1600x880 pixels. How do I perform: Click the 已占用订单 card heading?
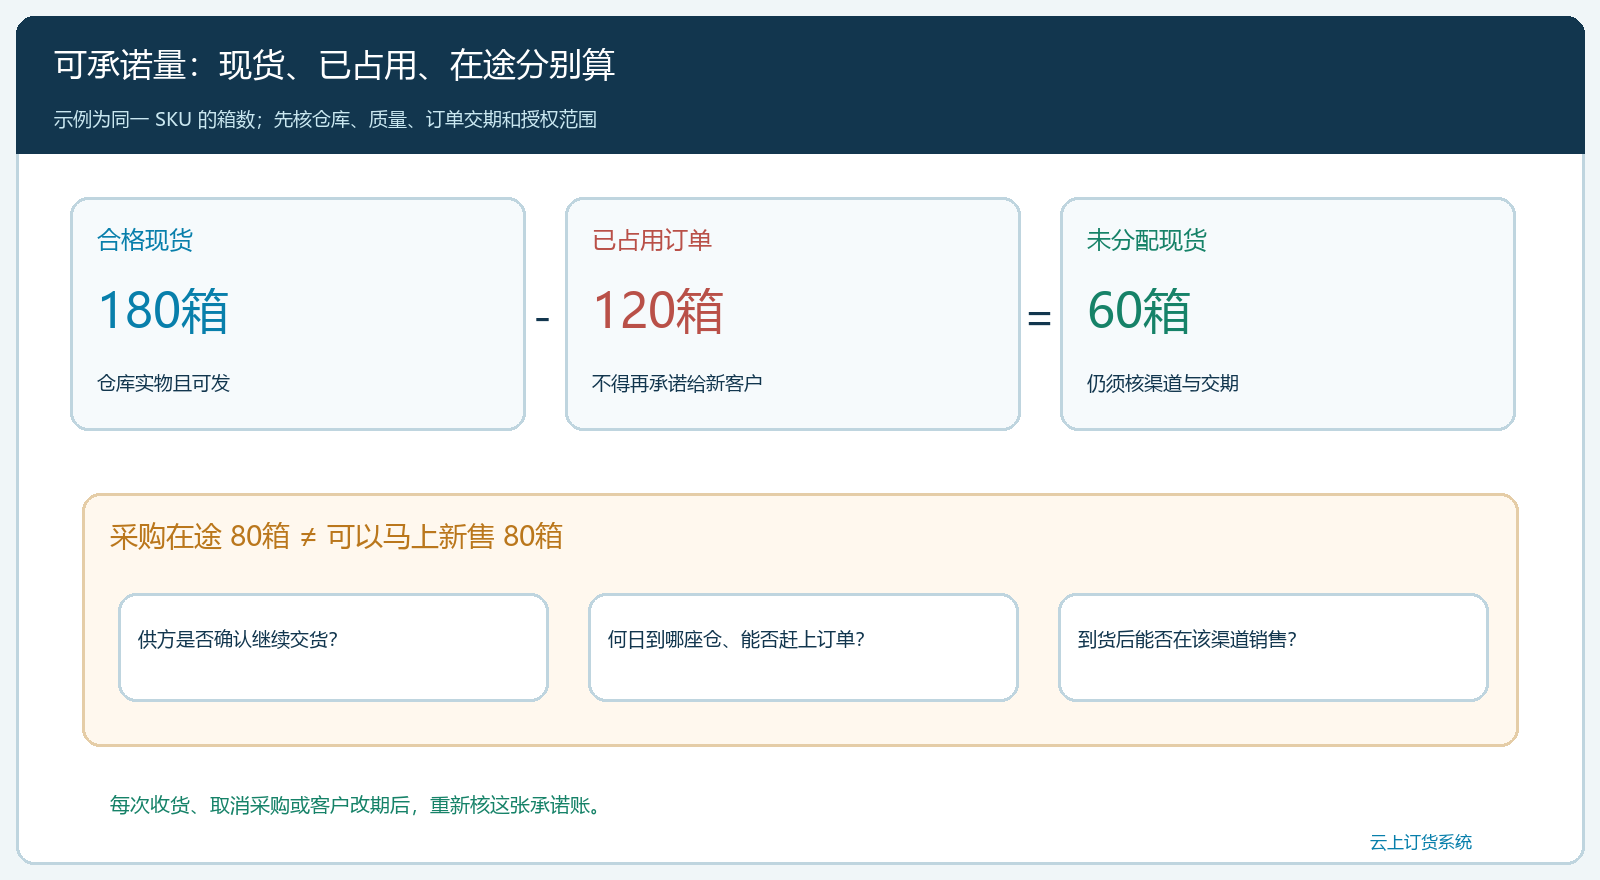(x=652, y=240)
